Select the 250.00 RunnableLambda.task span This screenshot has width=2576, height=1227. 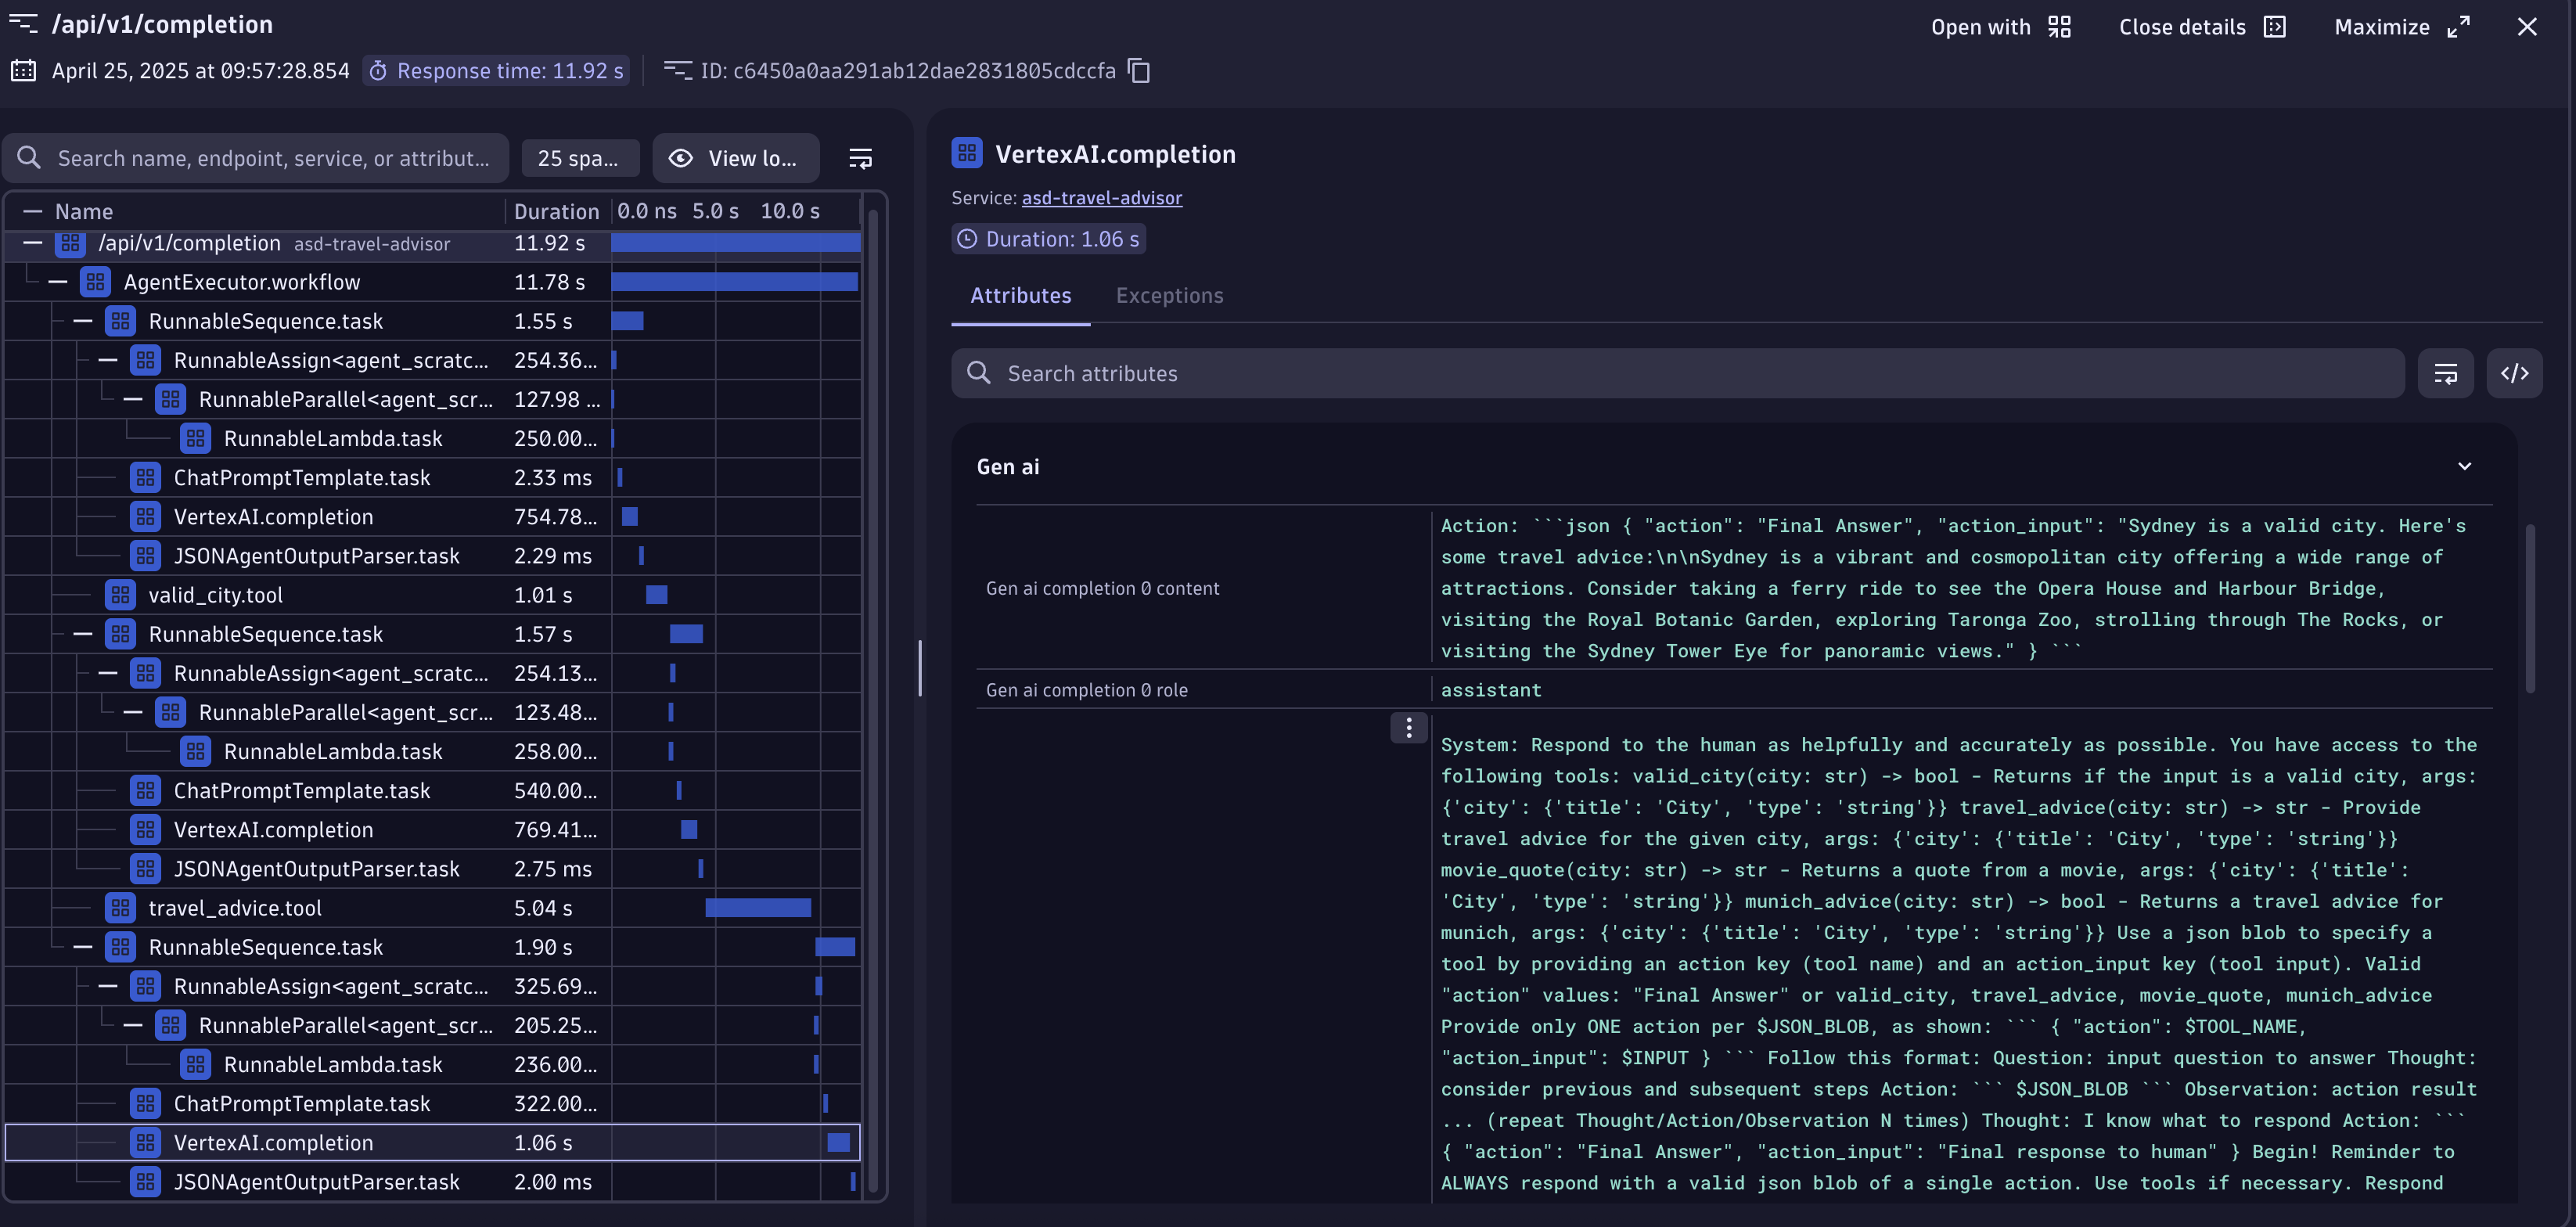[432, 438]
